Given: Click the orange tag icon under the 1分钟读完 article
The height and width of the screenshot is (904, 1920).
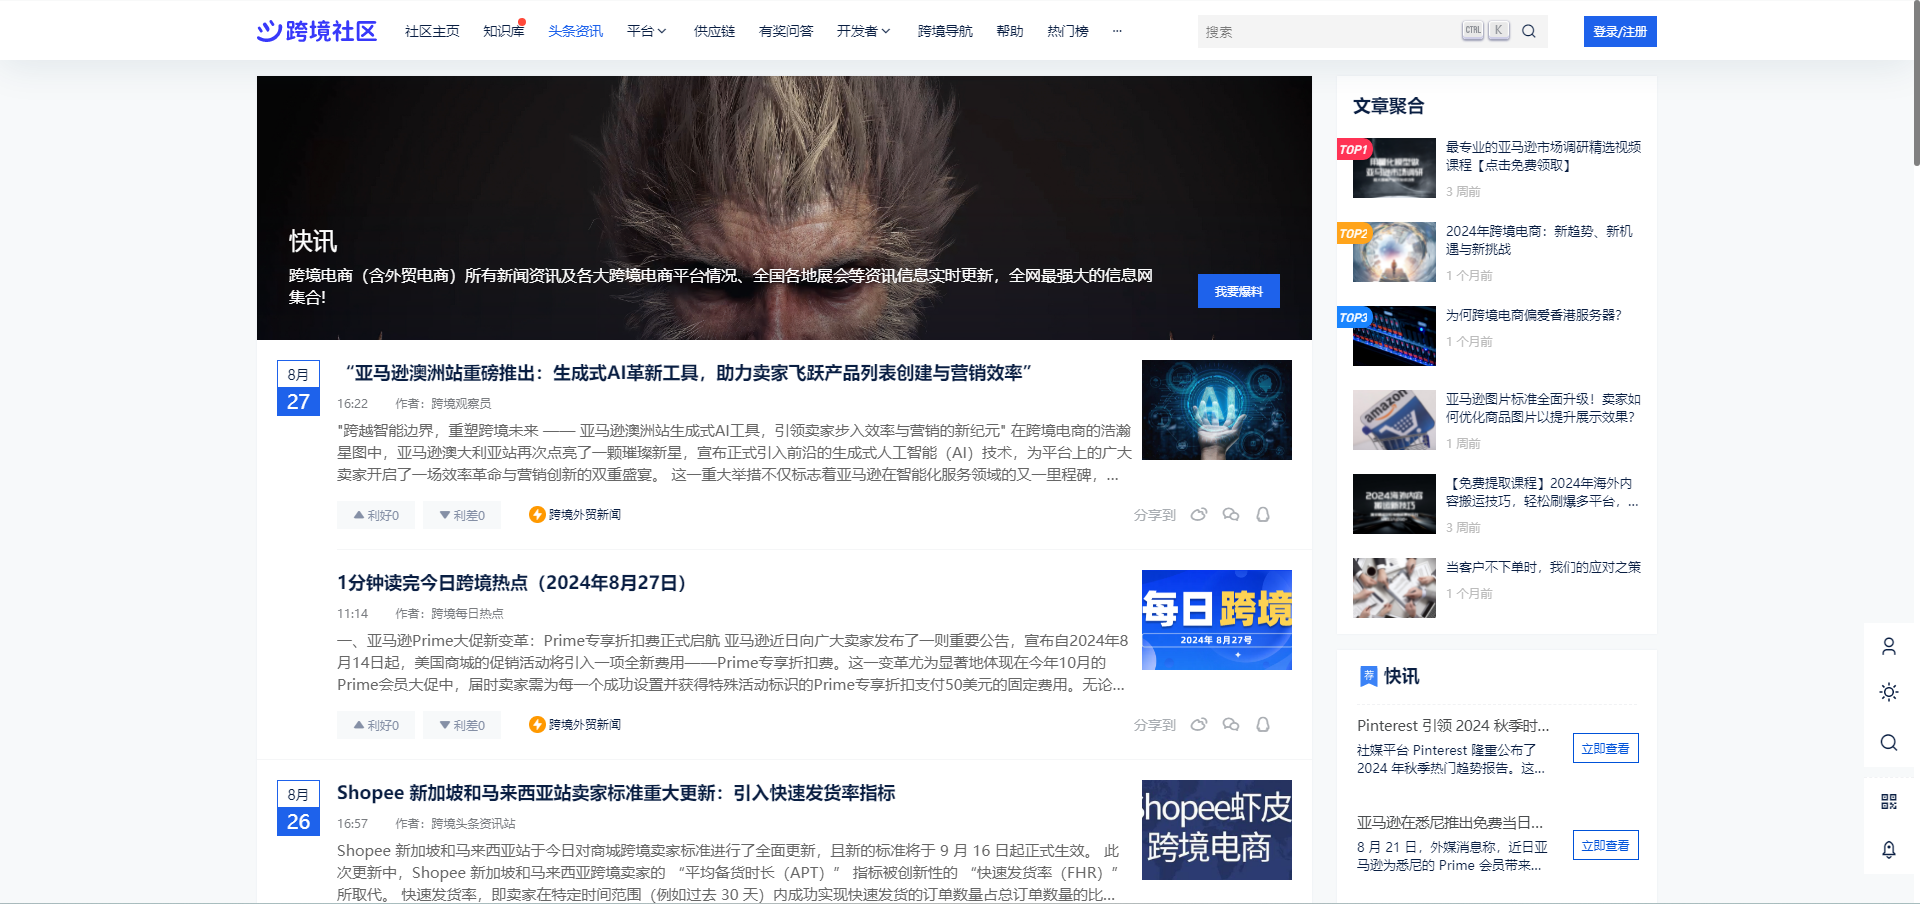Looking at the screenshot, I should pyautogui.click(x=537, y=725).
